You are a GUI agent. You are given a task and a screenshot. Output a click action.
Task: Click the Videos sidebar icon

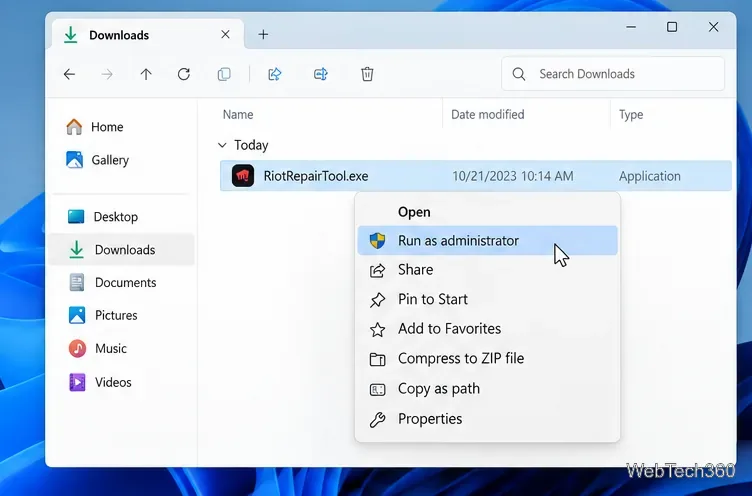pos(77,382)
